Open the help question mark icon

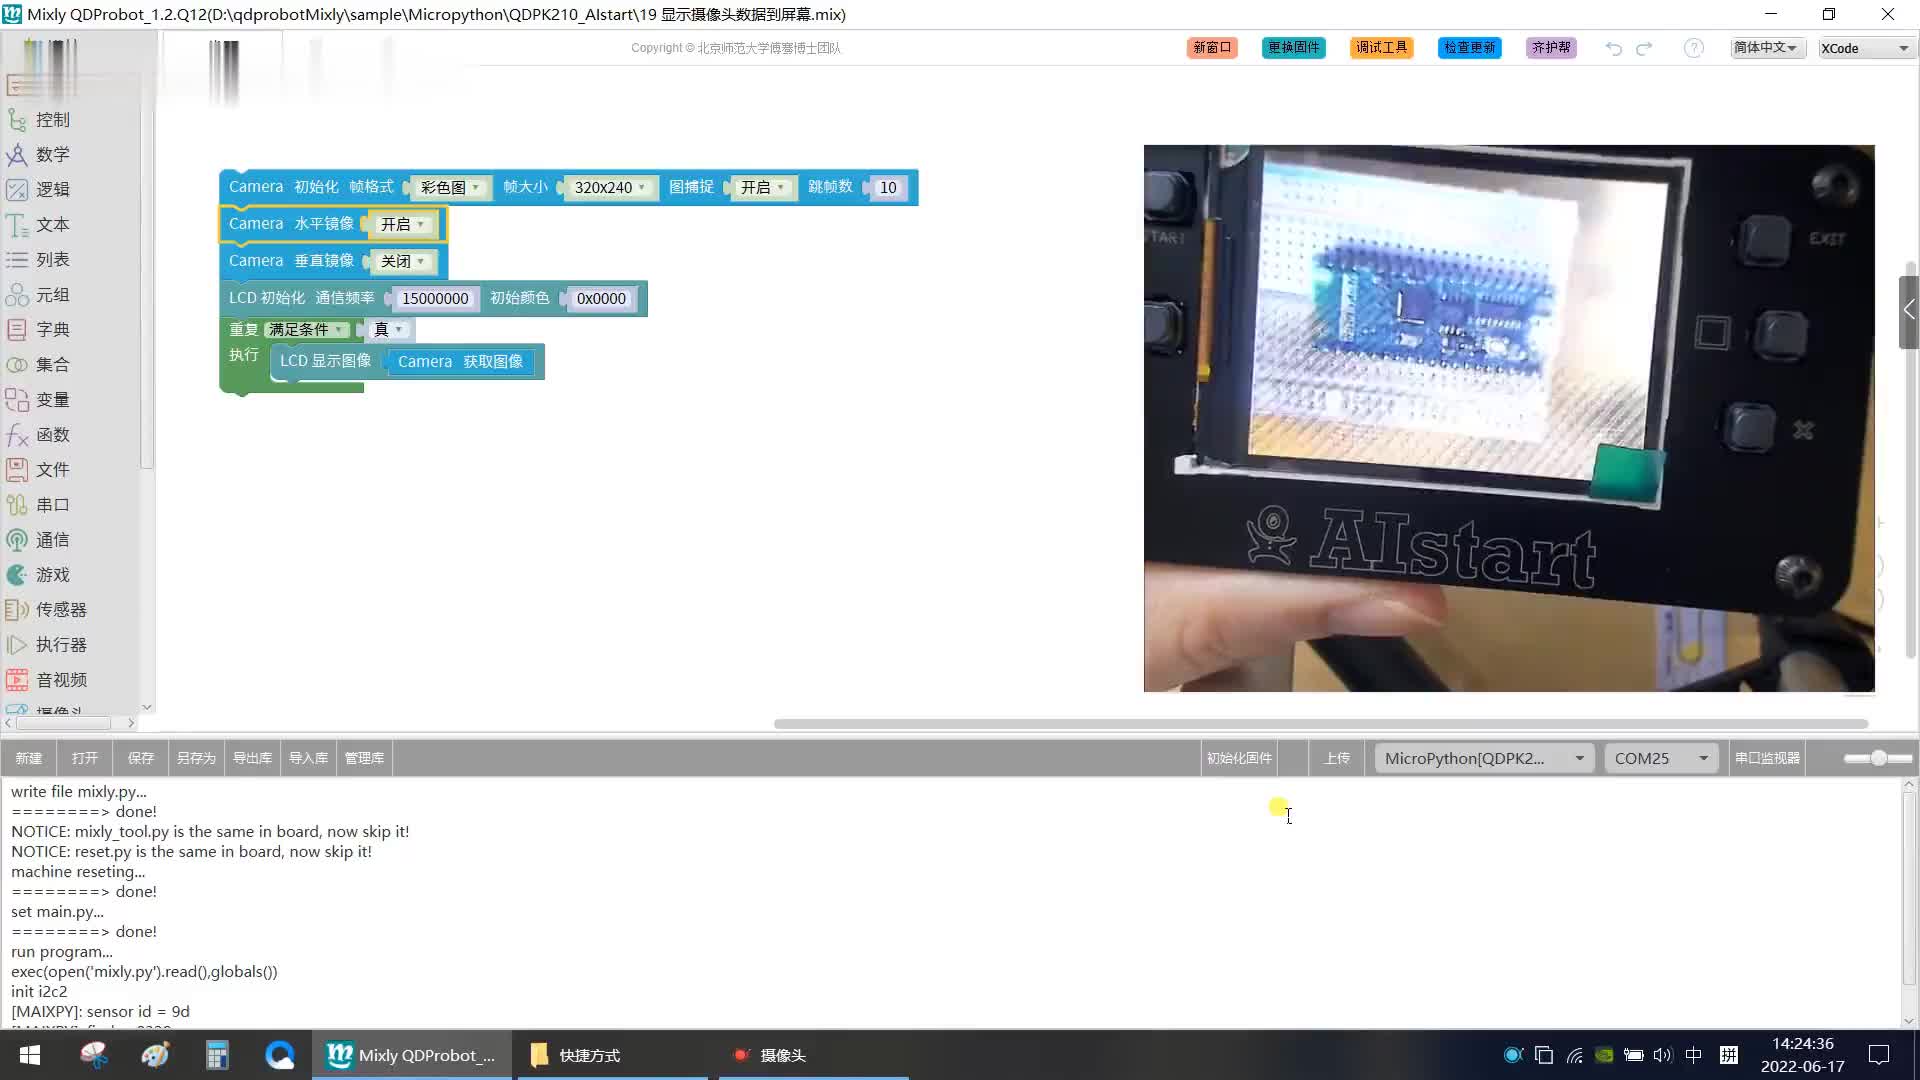(1694, 48)
